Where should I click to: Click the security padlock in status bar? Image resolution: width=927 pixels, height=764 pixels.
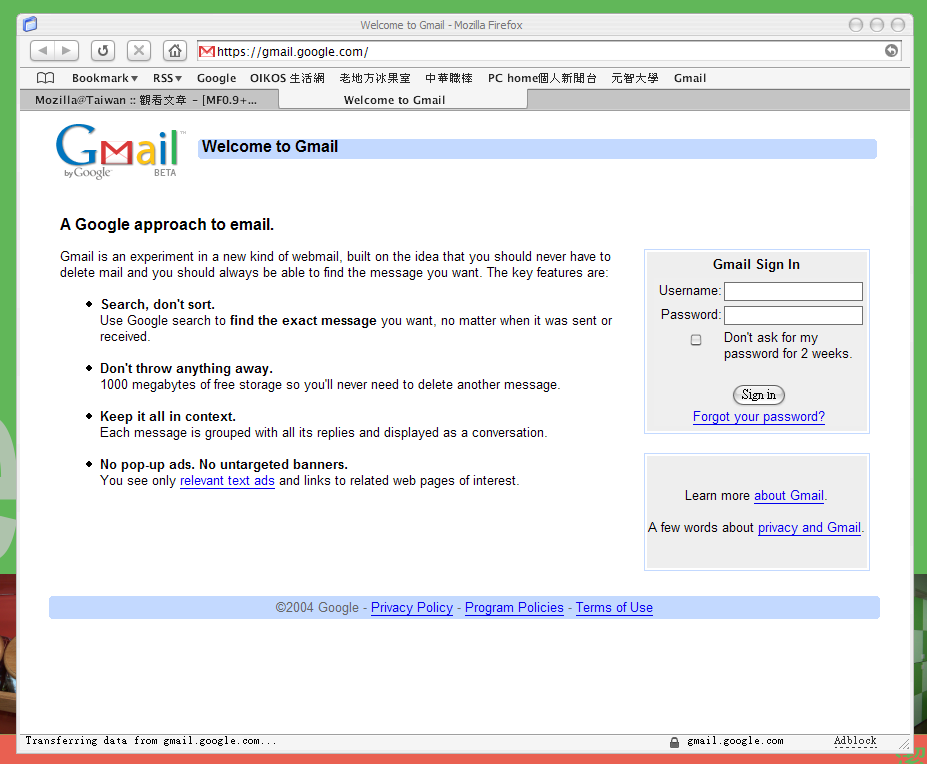point(675,742)
